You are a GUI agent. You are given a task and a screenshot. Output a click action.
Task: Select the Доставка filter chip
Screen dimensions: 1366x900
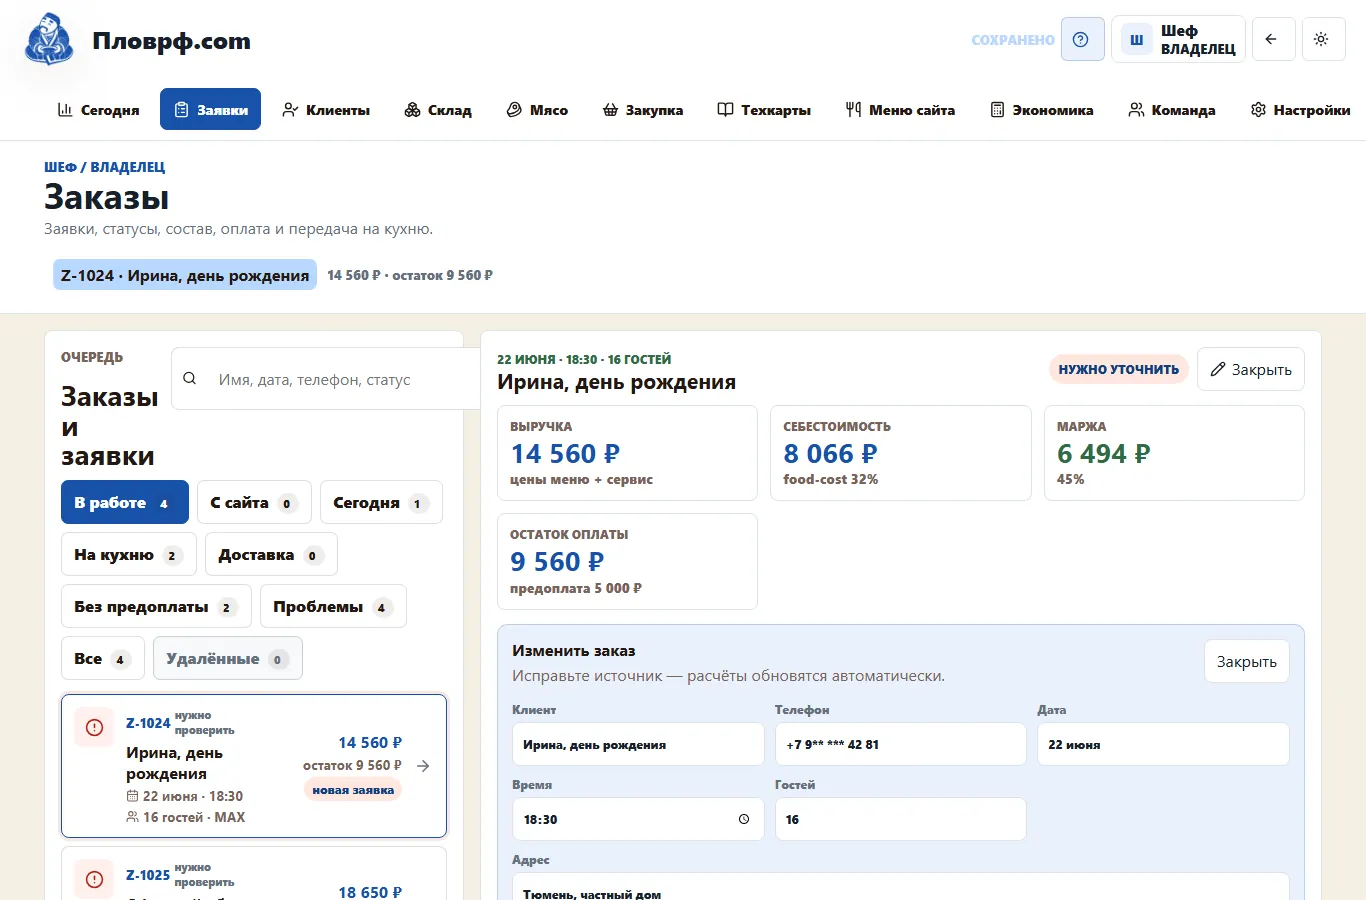tap(271, 555)
